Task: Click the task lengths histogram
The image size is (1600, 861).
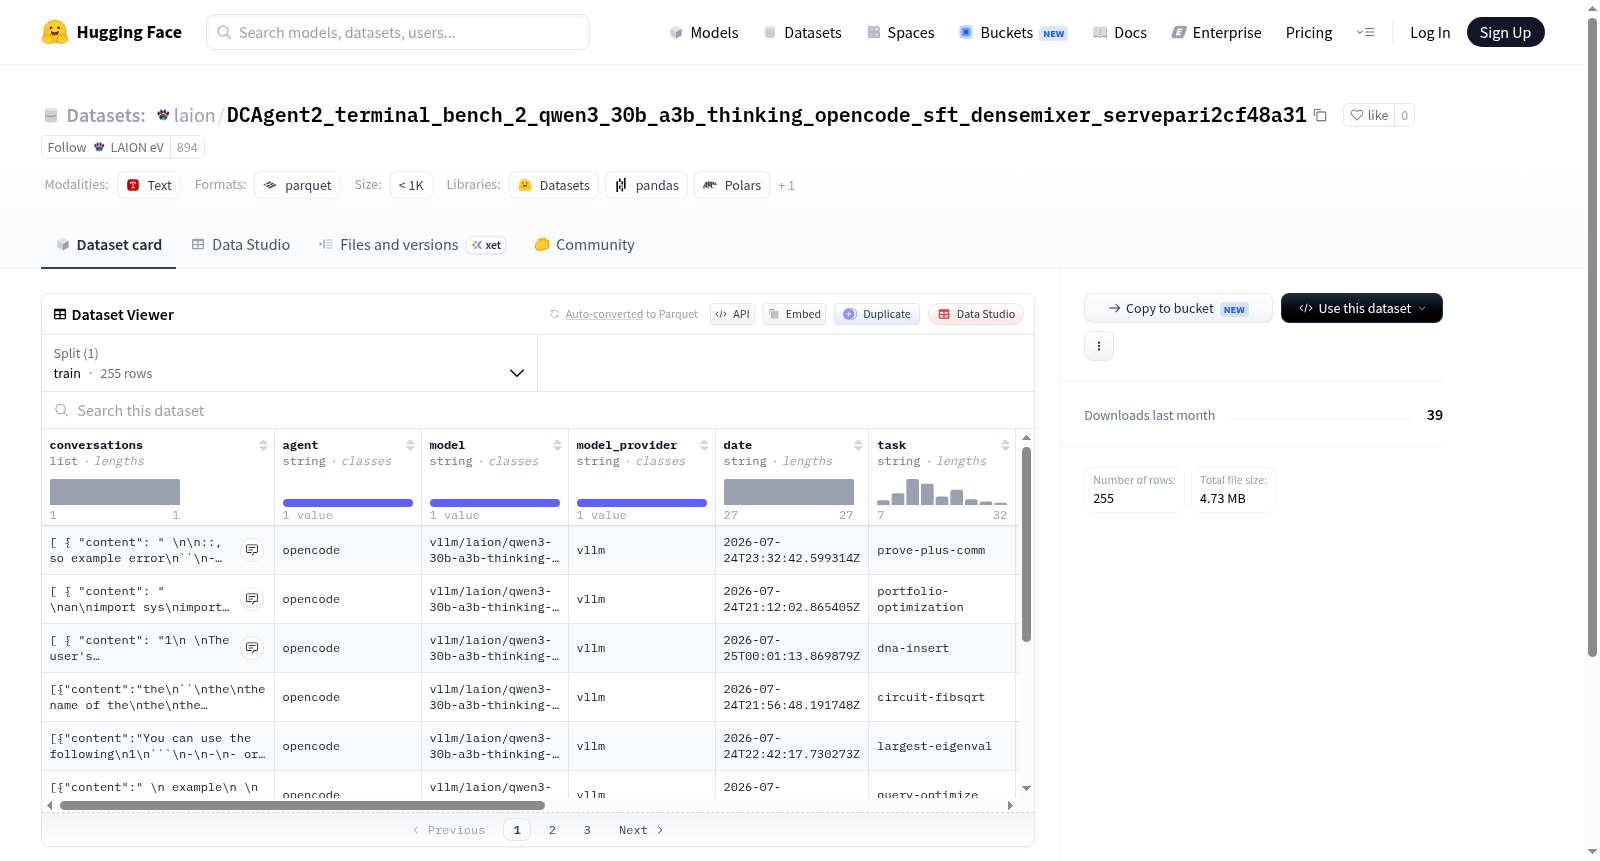Action: [942, 492]
